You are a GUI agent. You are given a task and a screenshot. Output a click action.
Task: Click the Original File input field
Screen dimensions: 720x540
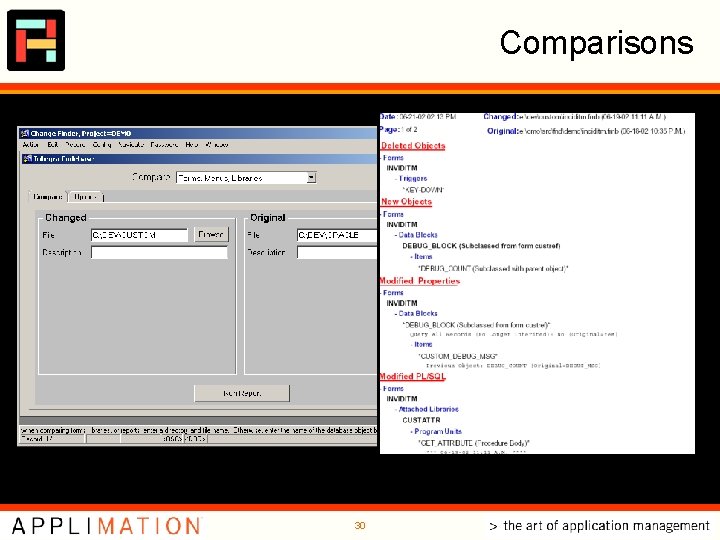[x=337, y=235]
